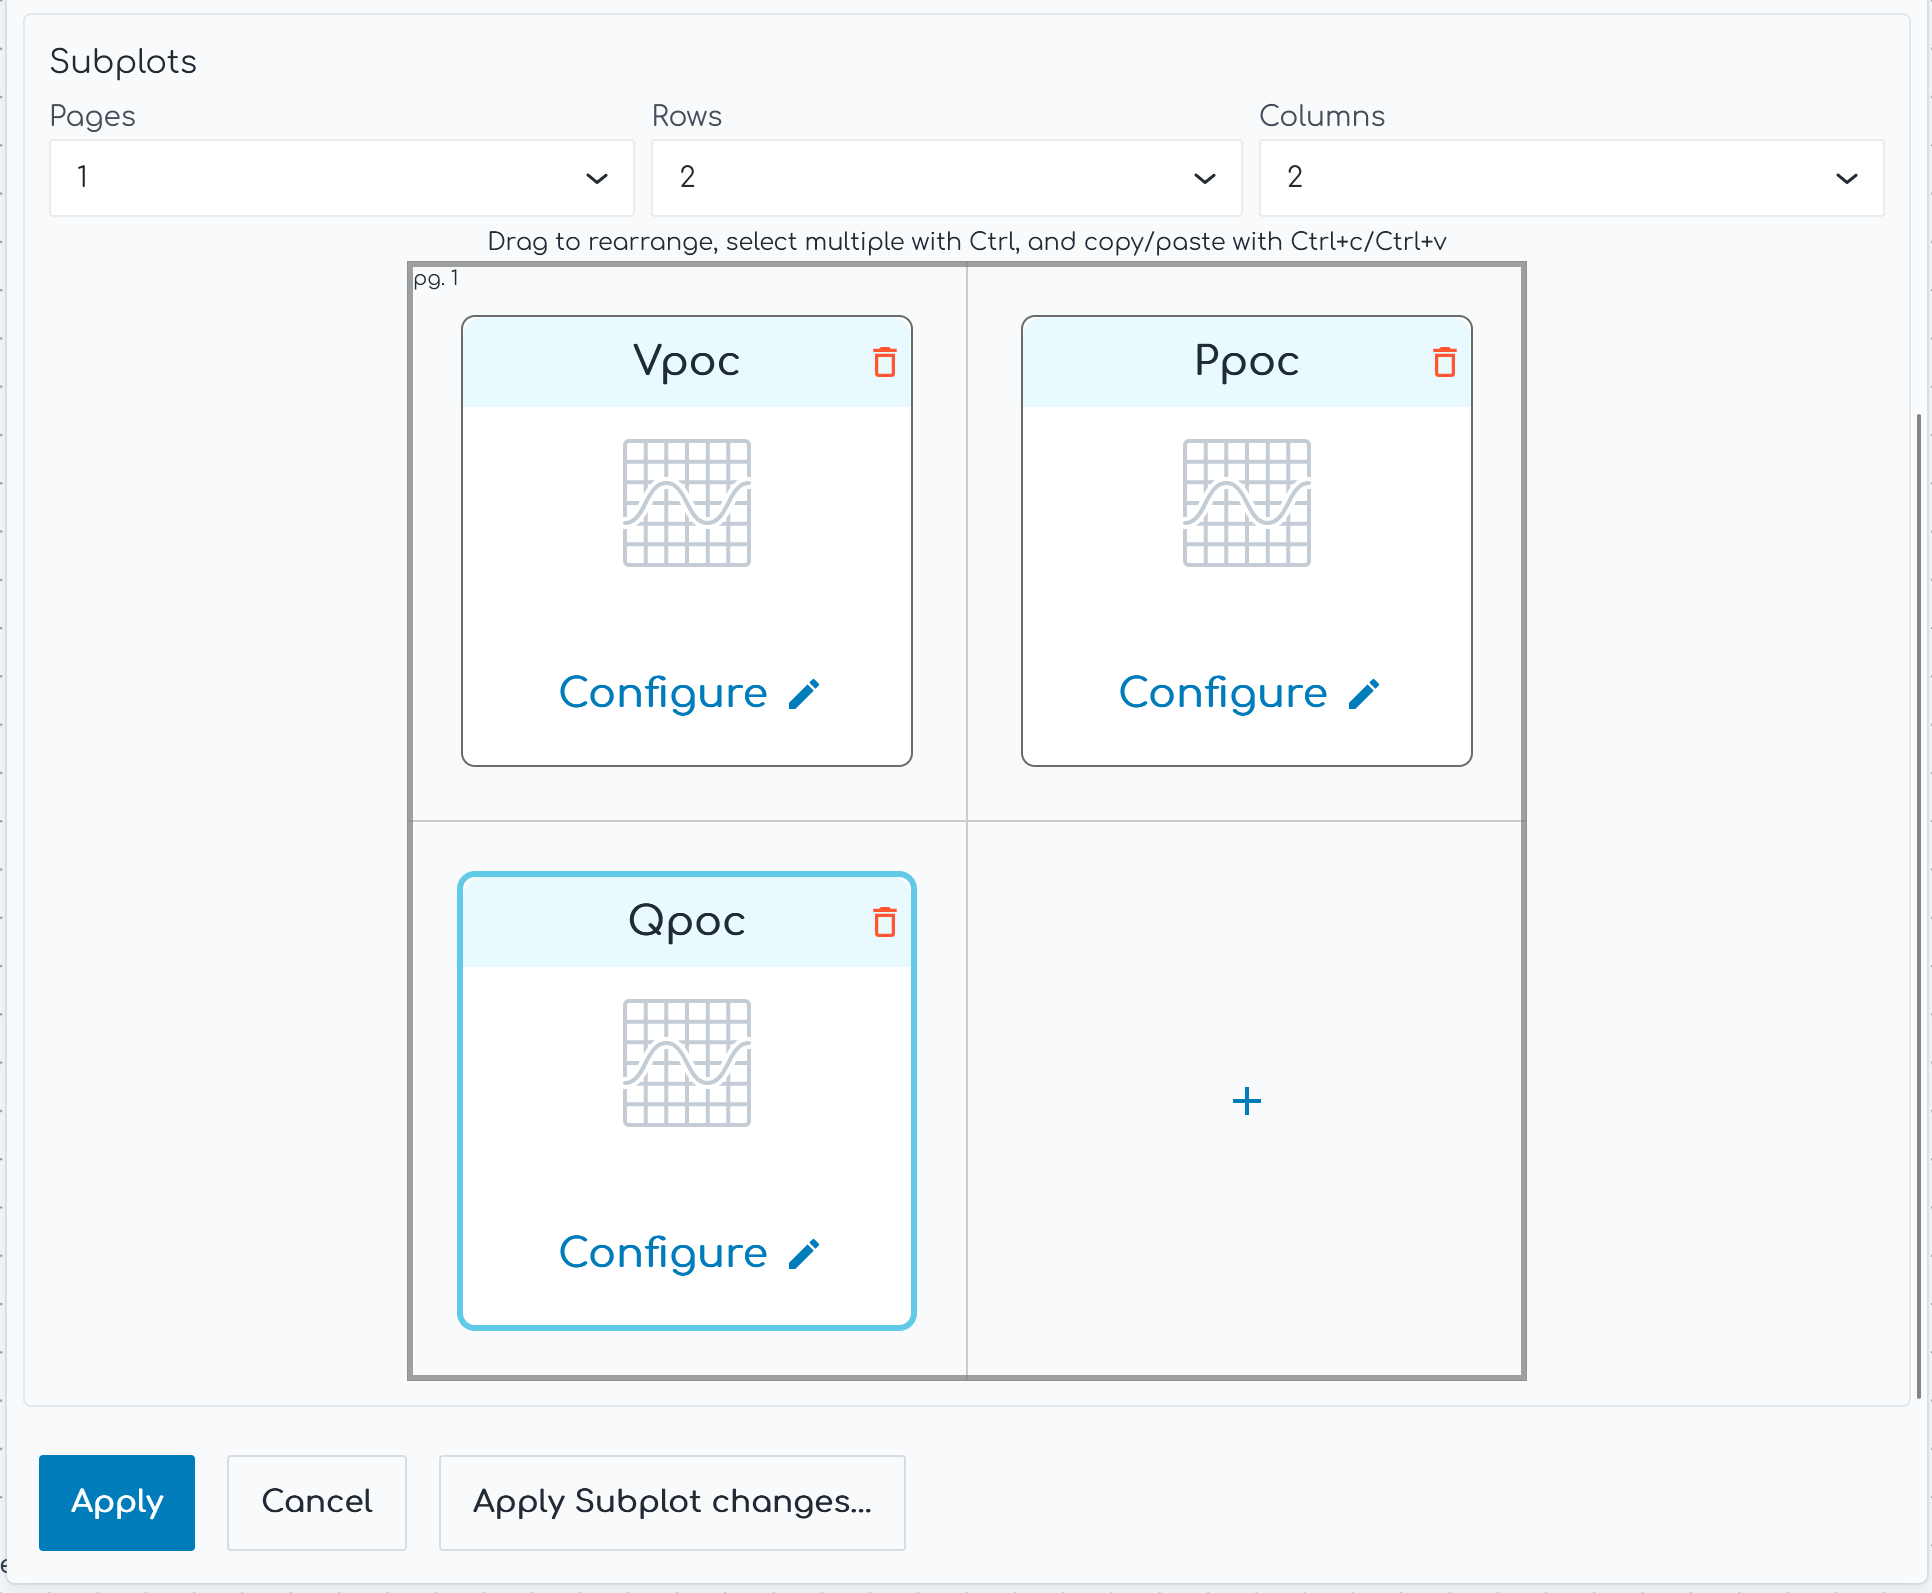Configure the Vpoc subplot
The image size is (1932, 1593).
pyautogui.click(x=687, y=693)
